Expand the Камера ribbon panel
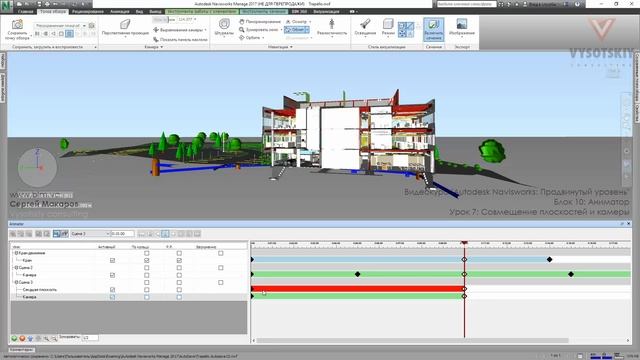 pos(153,47)
